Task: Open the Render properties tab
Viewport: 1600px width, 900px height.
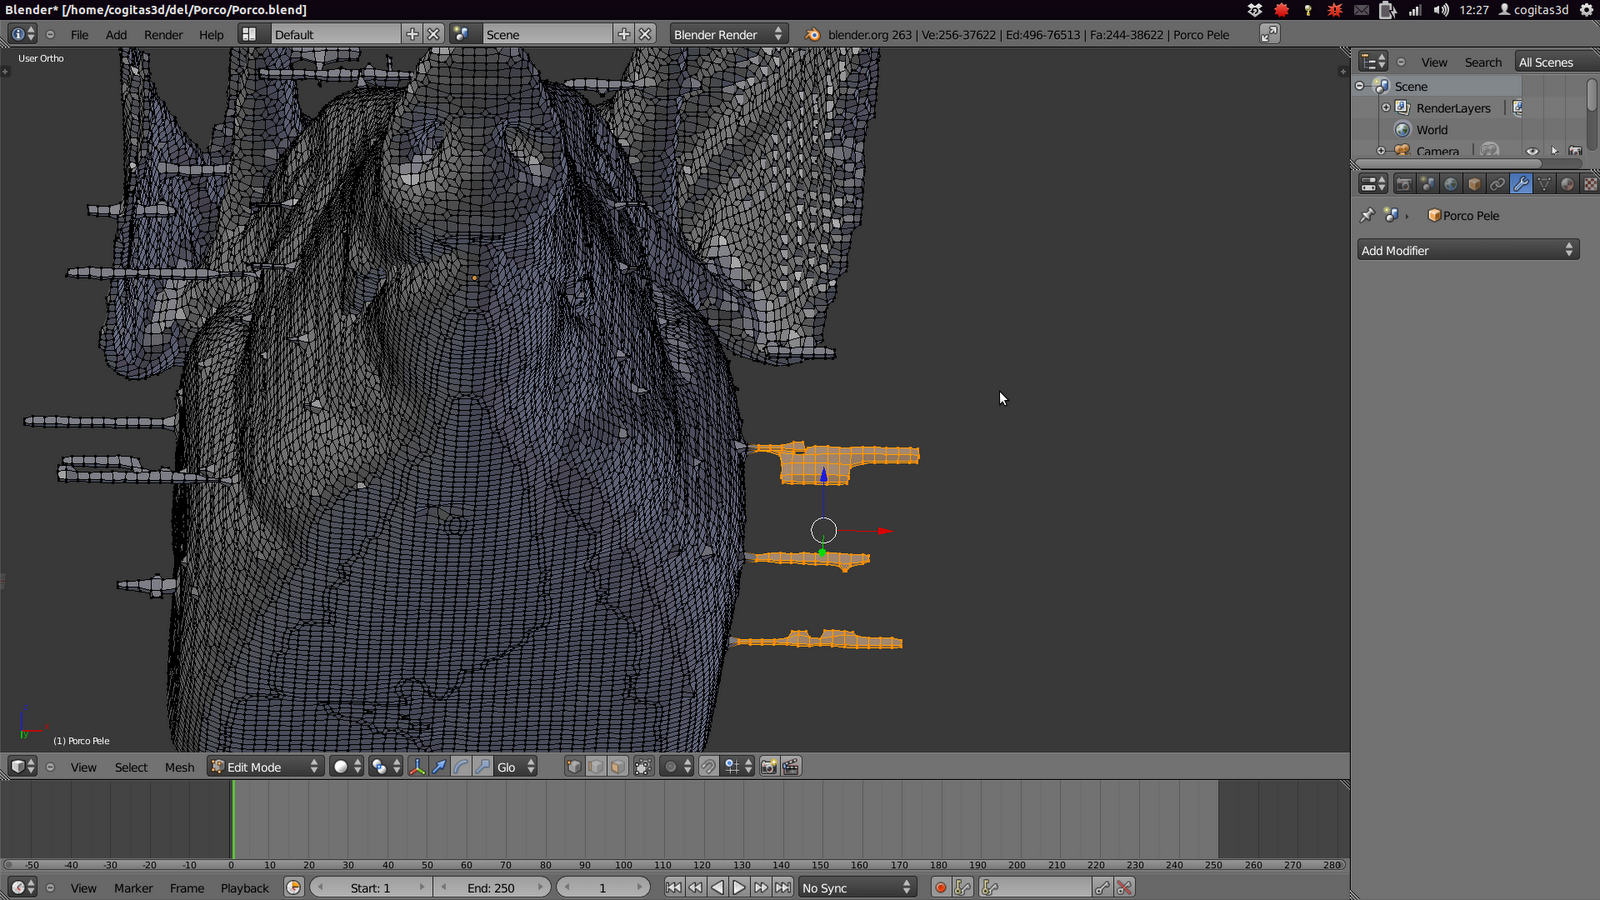Action: (x=1405, y=183)
